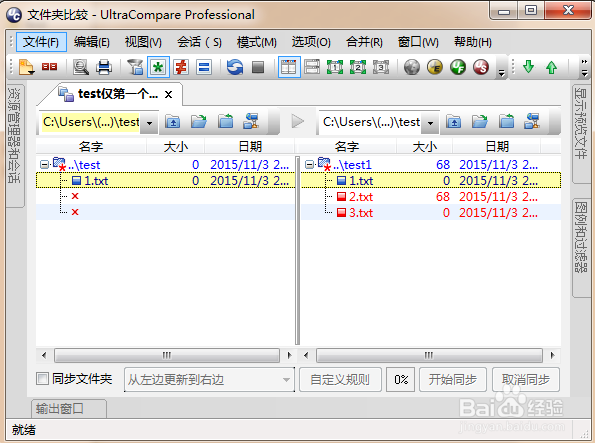Select 3.txt in right pane
Screen dimensions: 595x443
[x=361, y=213]
